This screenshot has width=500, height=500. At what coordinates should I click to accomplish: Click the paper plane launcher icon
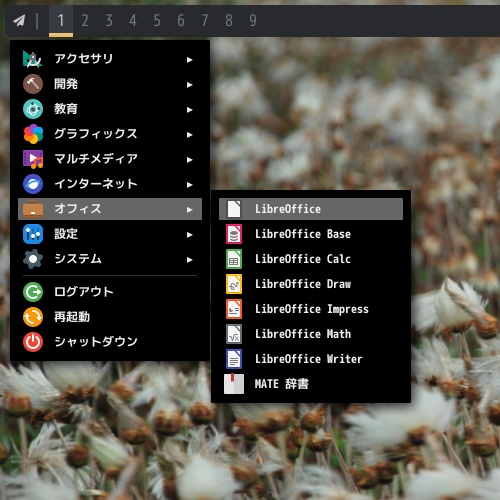(x=19, y=21)
